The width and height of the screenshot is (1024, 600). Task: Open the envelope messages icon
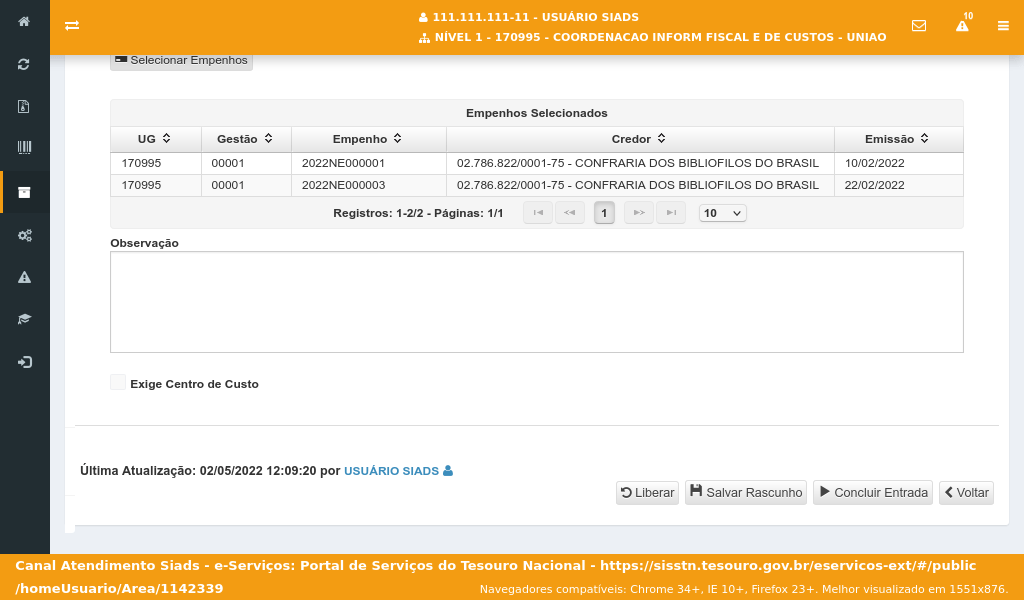click(x=919, y=25)
